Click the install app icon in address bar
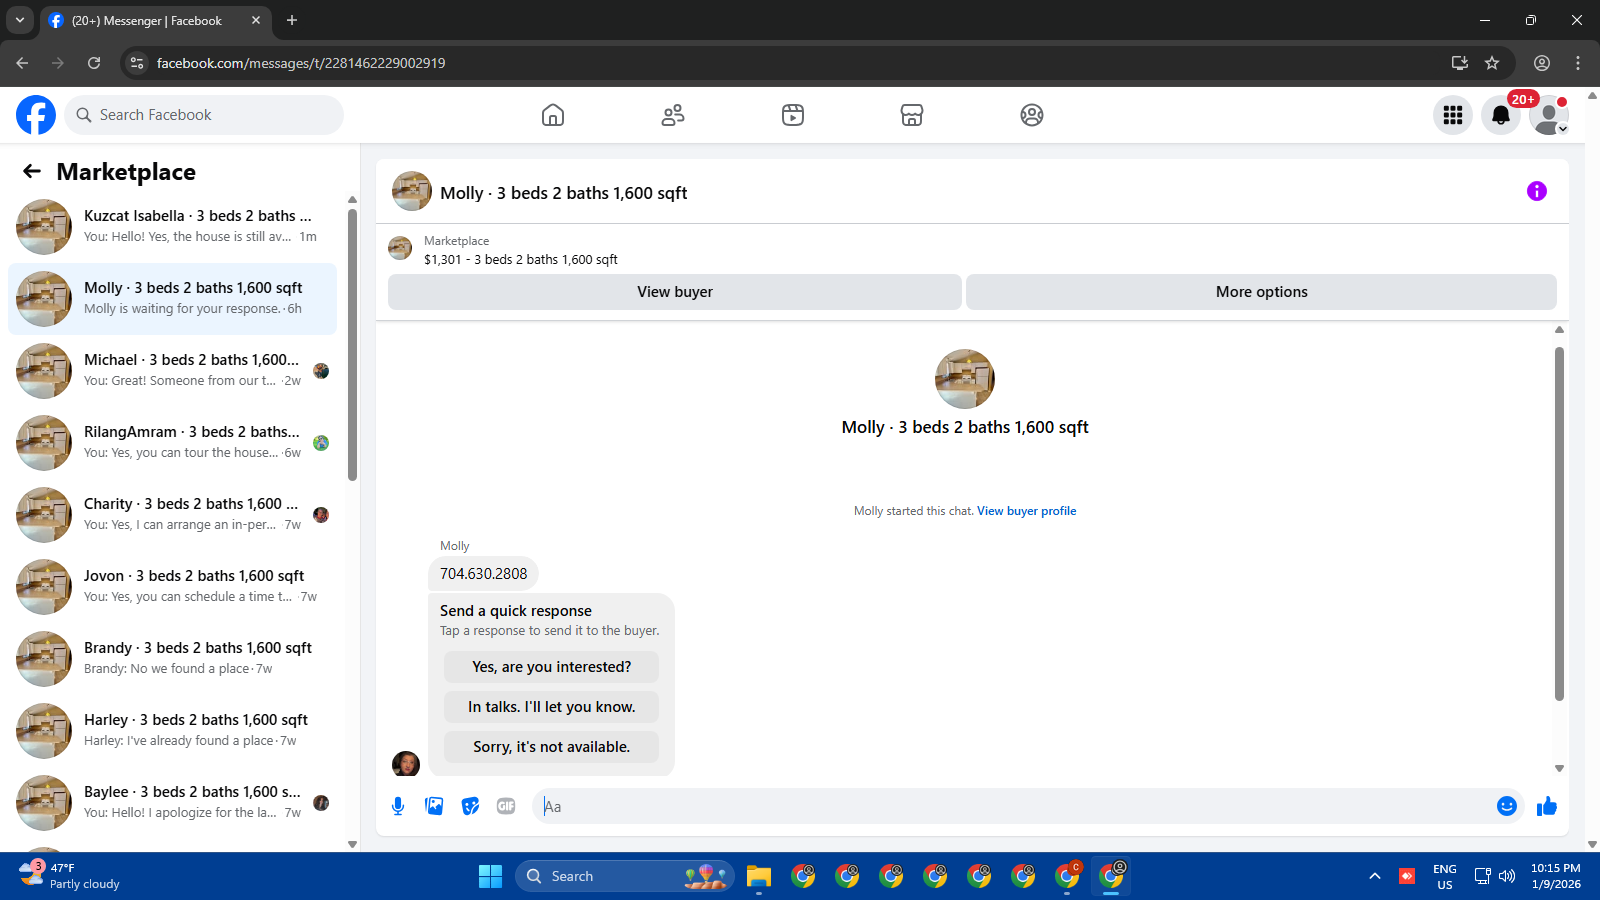This screenshot has width=1600, height=900. coord(1460,63)
